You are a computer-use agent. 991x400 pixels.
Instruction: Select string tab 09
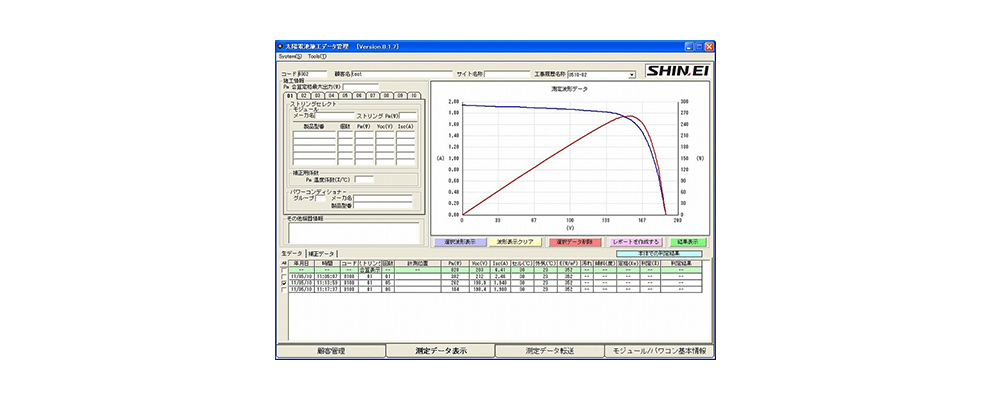click(x=400, y=95)
